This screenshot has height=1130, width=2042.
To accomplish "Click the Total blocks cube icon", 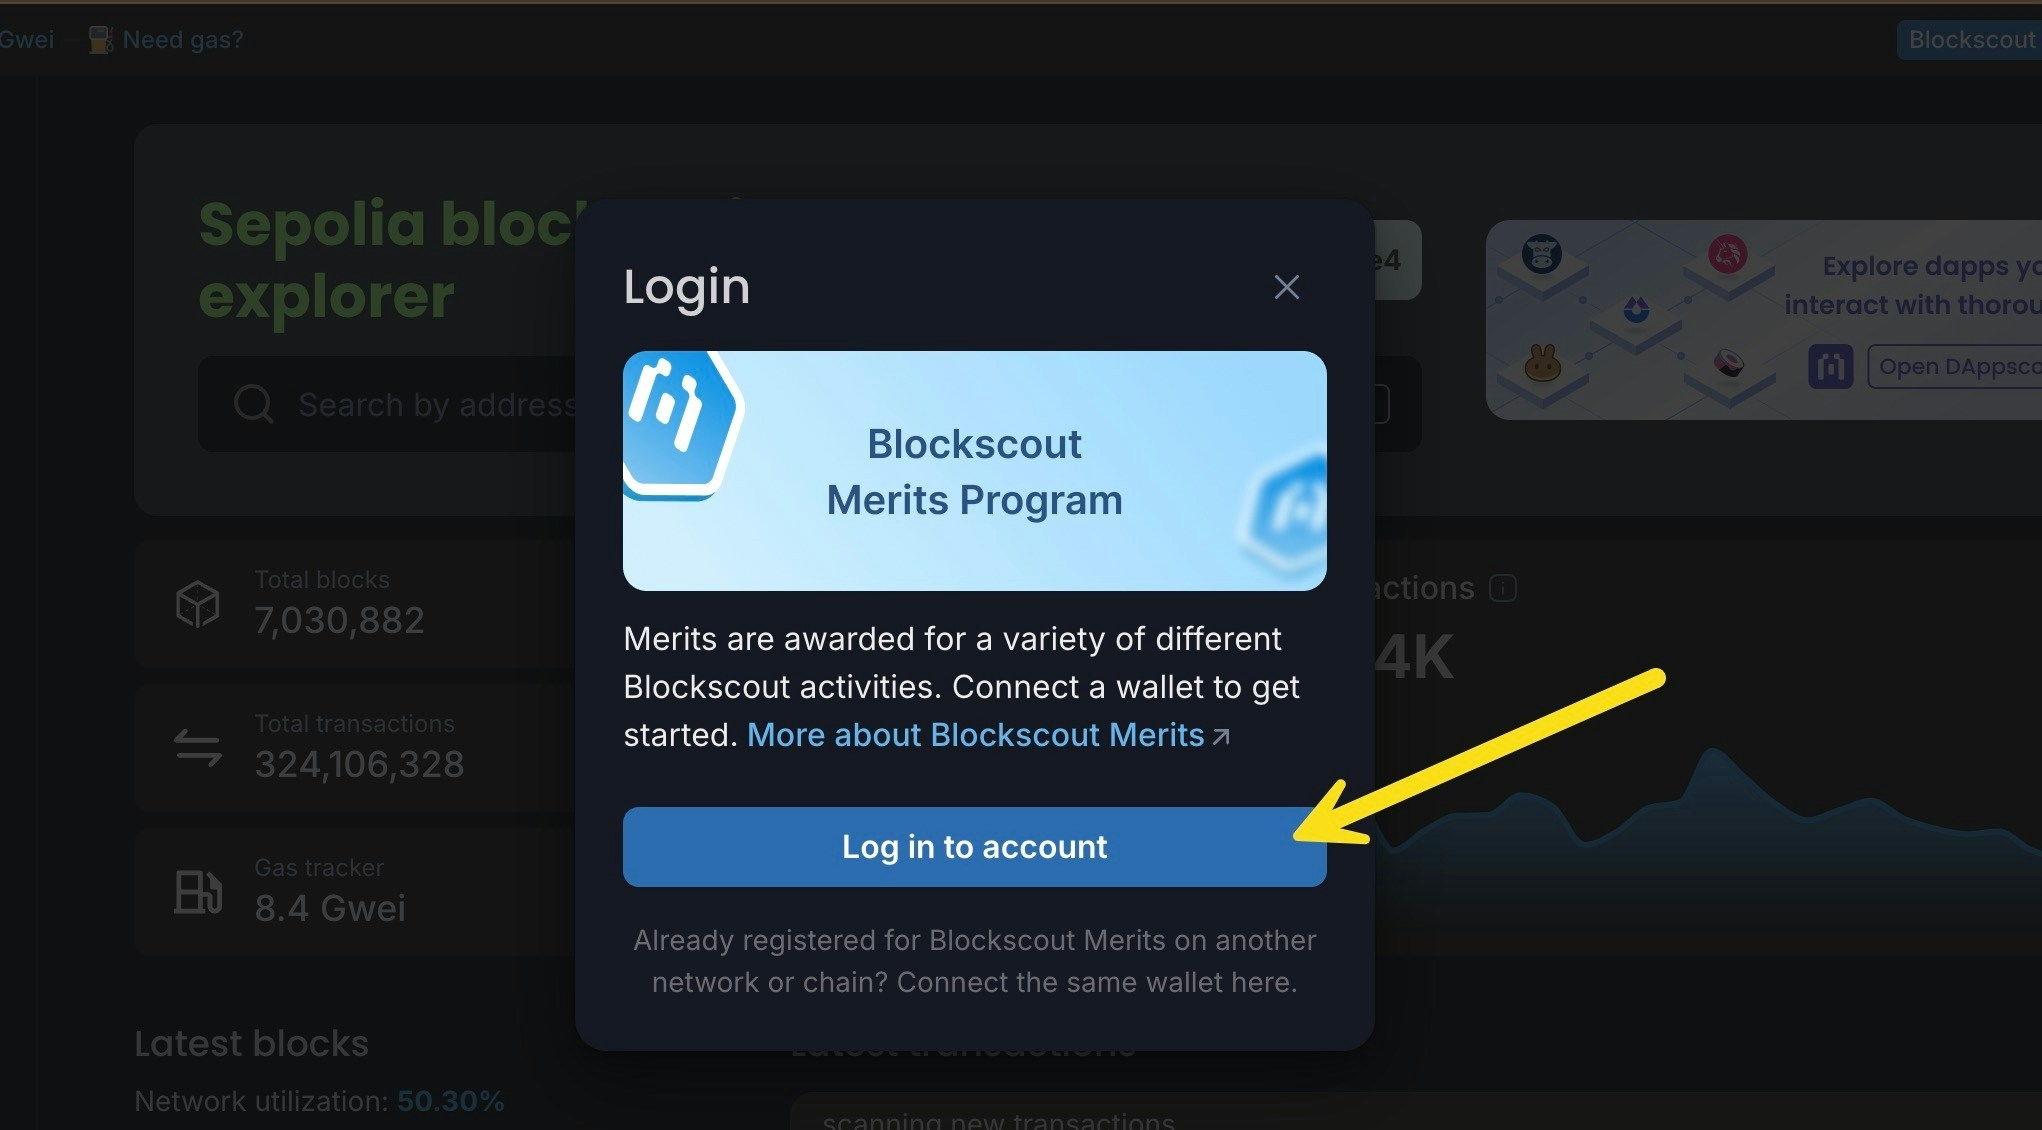I will point(197,604).
